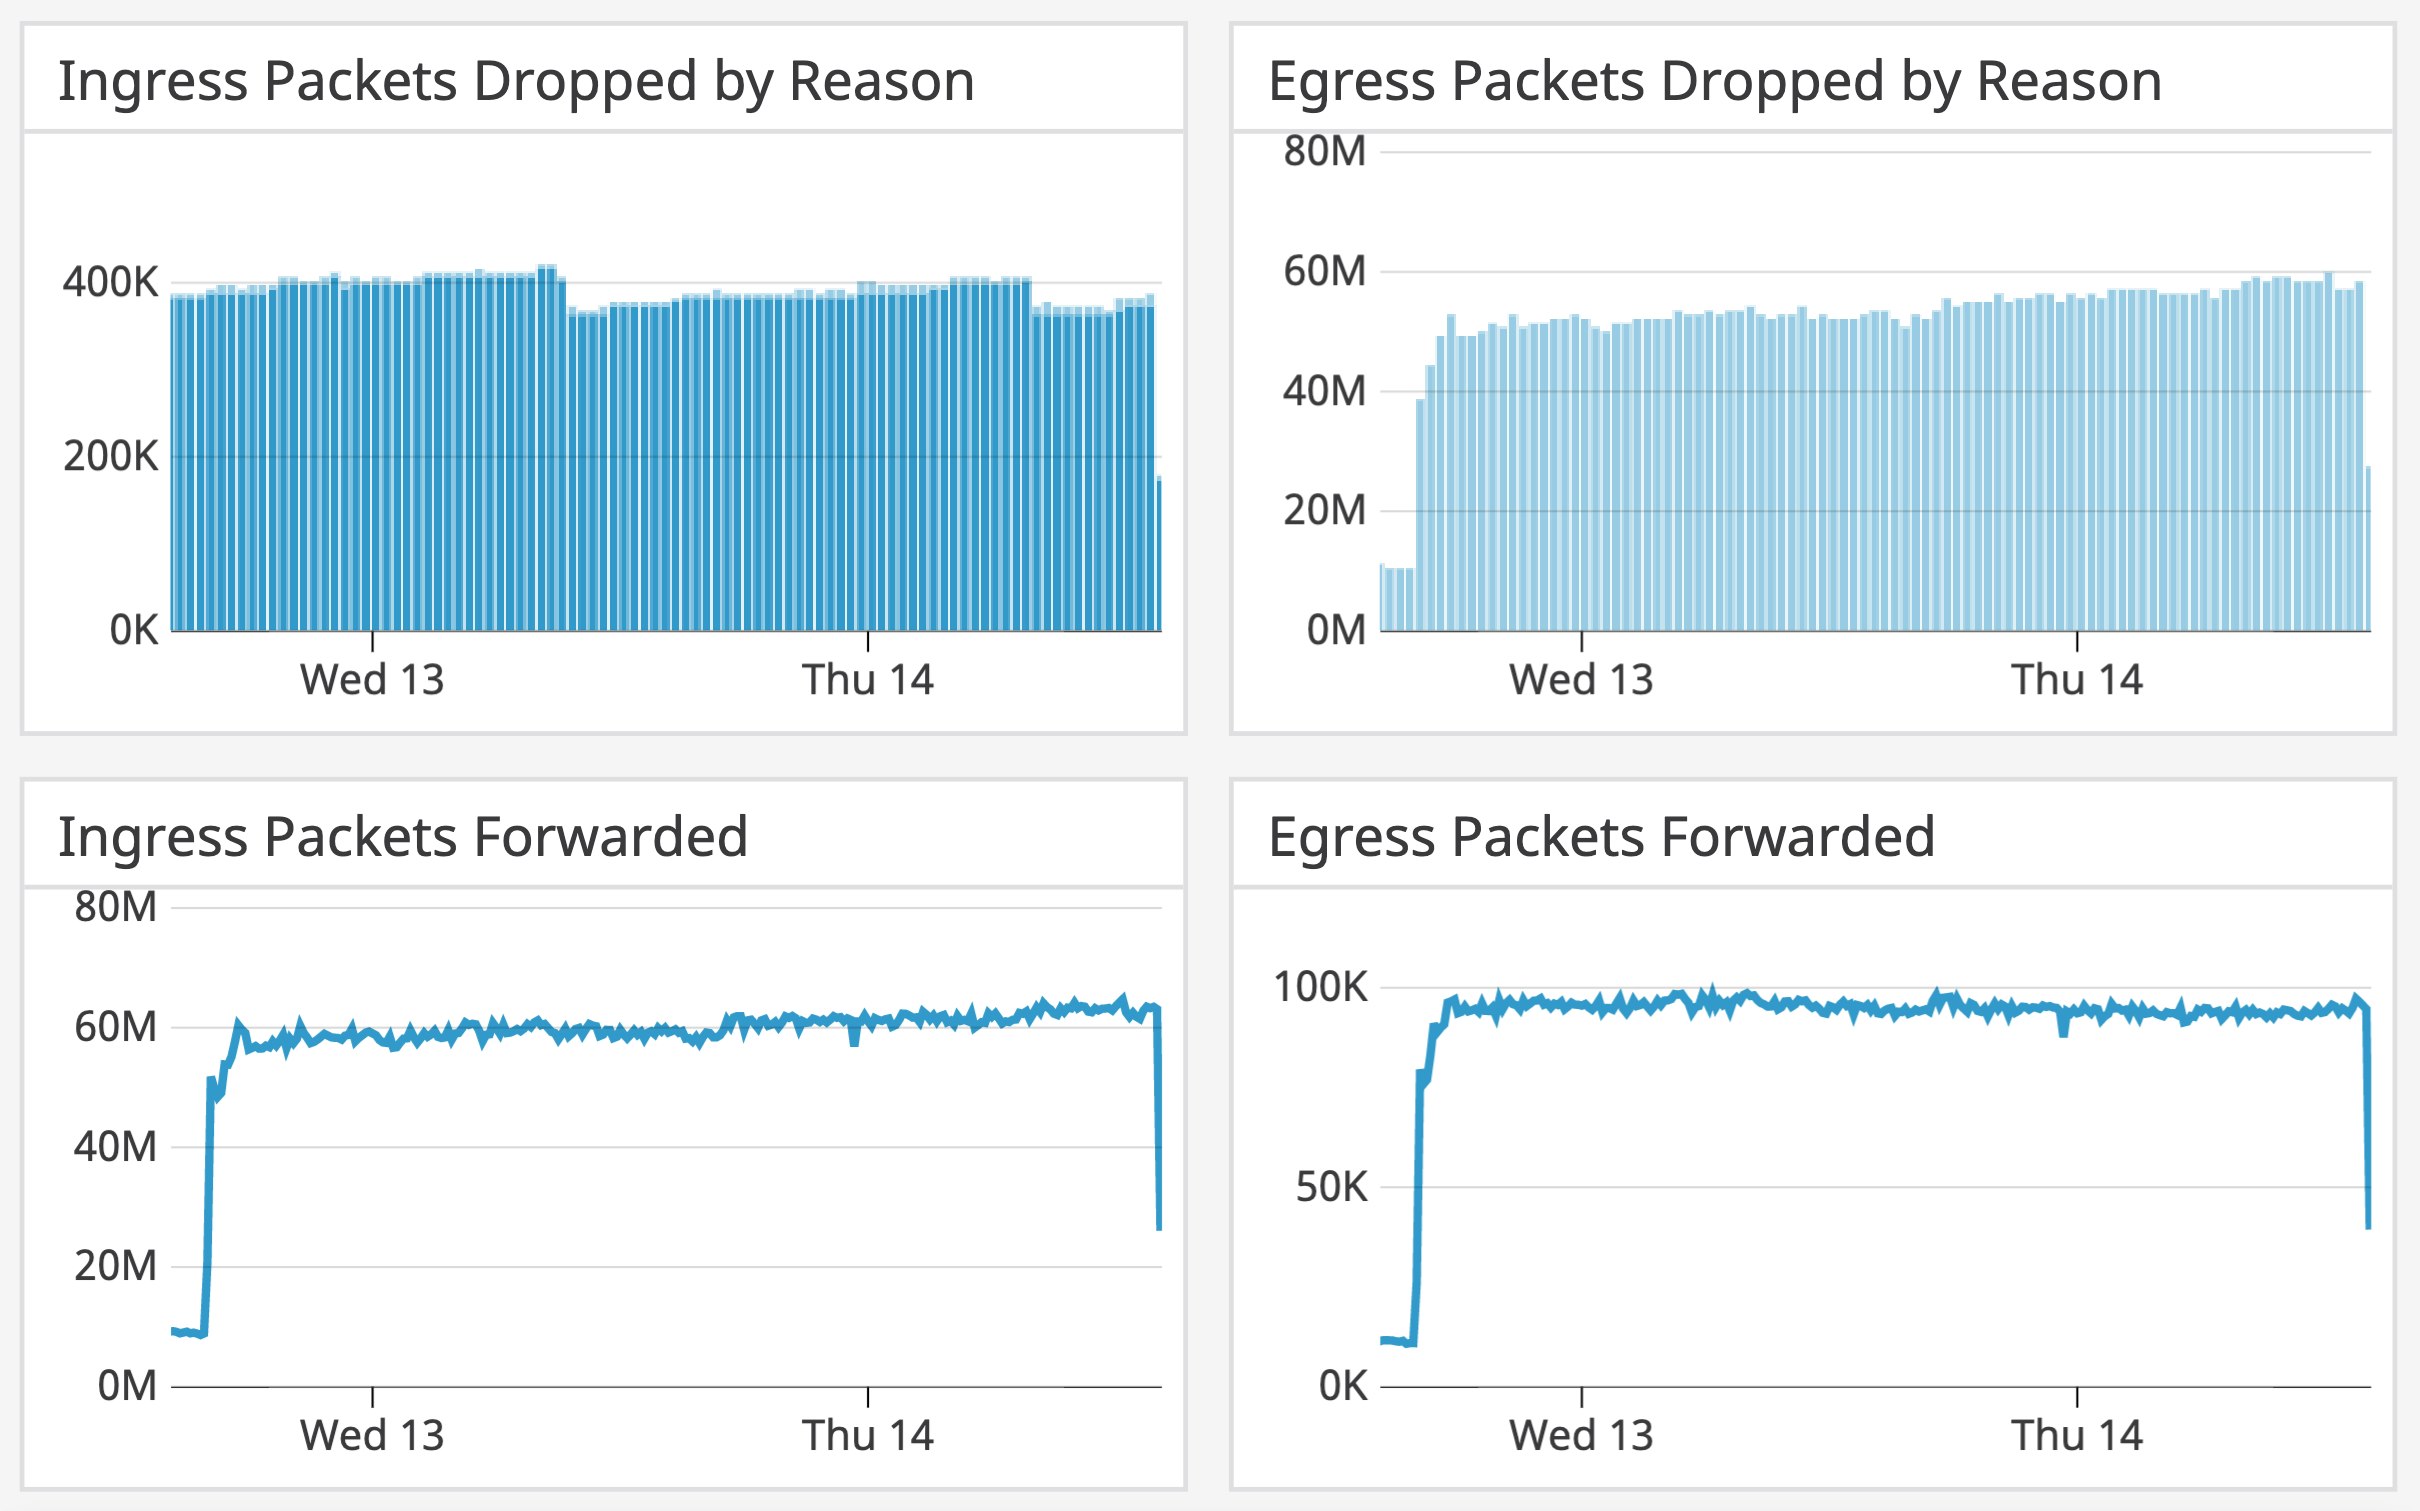Click the 50K label on Egress Forwarded chart
2420x1511 pixels.
pyautogui.click(x=1331, y=1188)
